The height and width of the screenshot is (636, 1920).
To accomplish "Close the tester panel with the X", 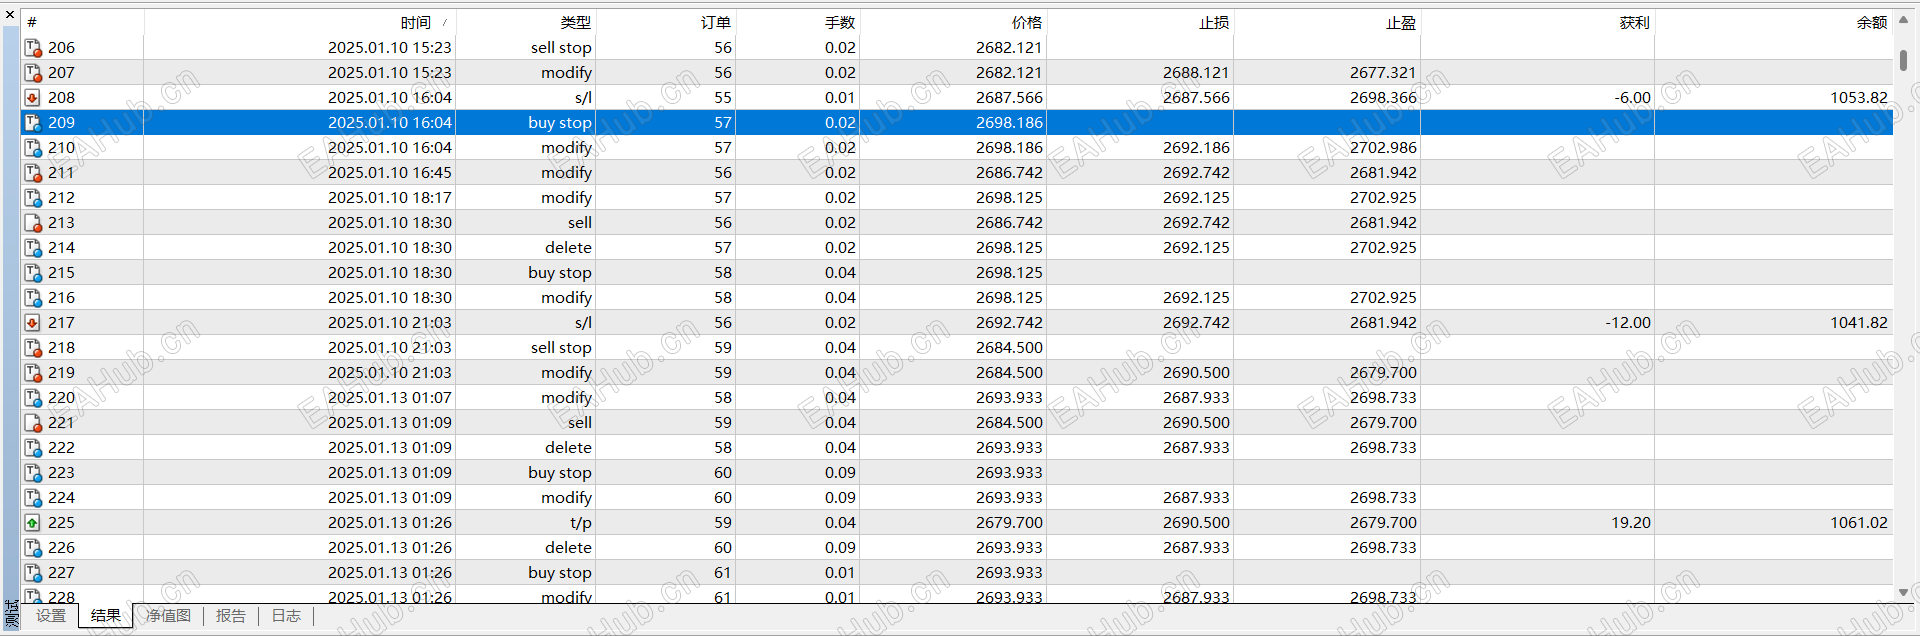I will pyautogui.click(x=10, y=15).
